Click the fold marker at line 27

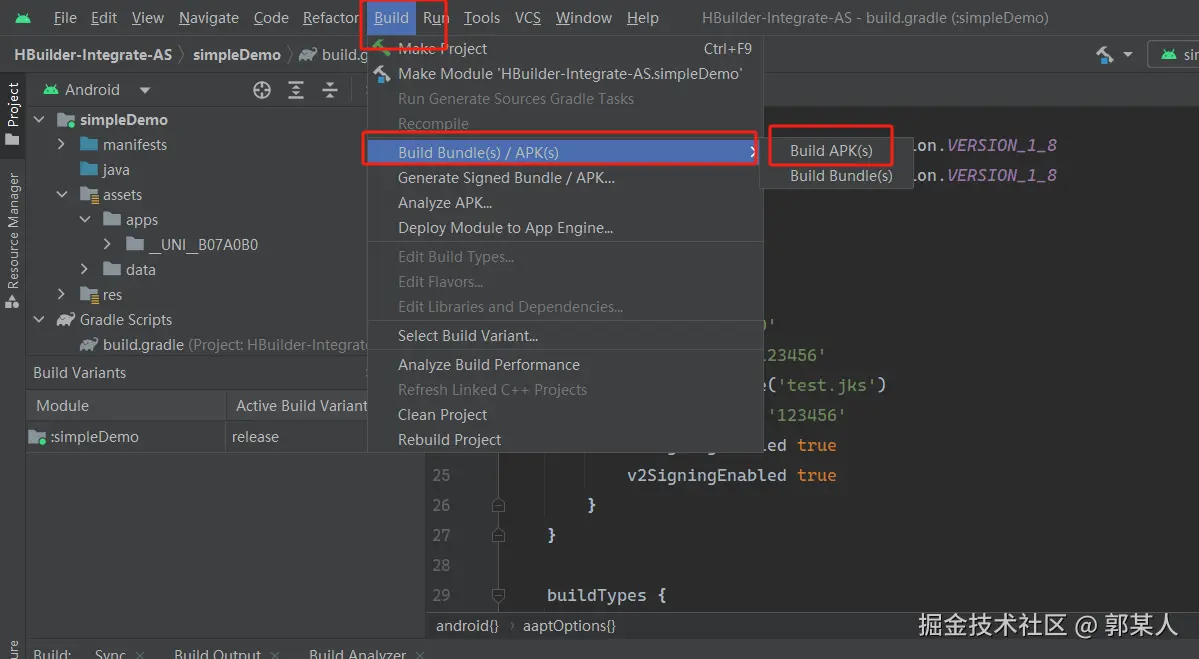499,535
